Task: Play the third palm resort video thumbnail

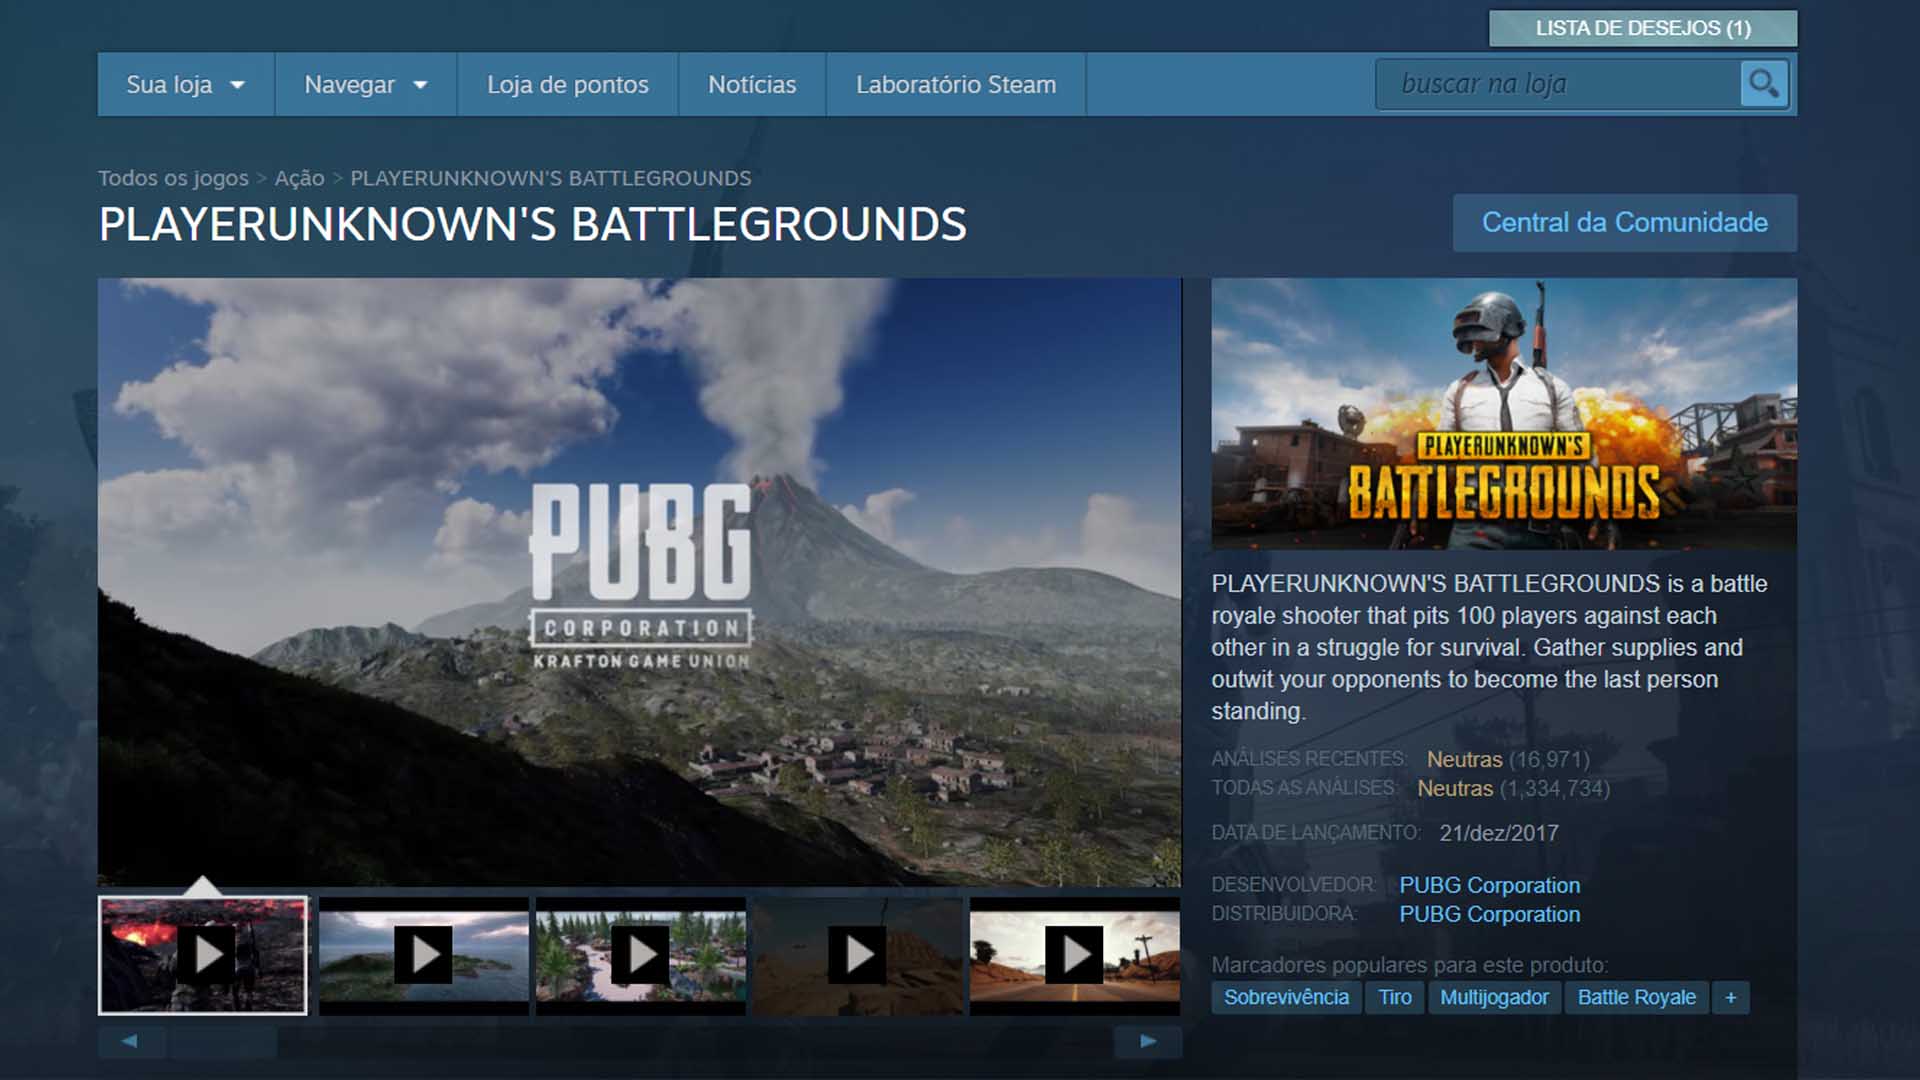Action: pos(640,955)
